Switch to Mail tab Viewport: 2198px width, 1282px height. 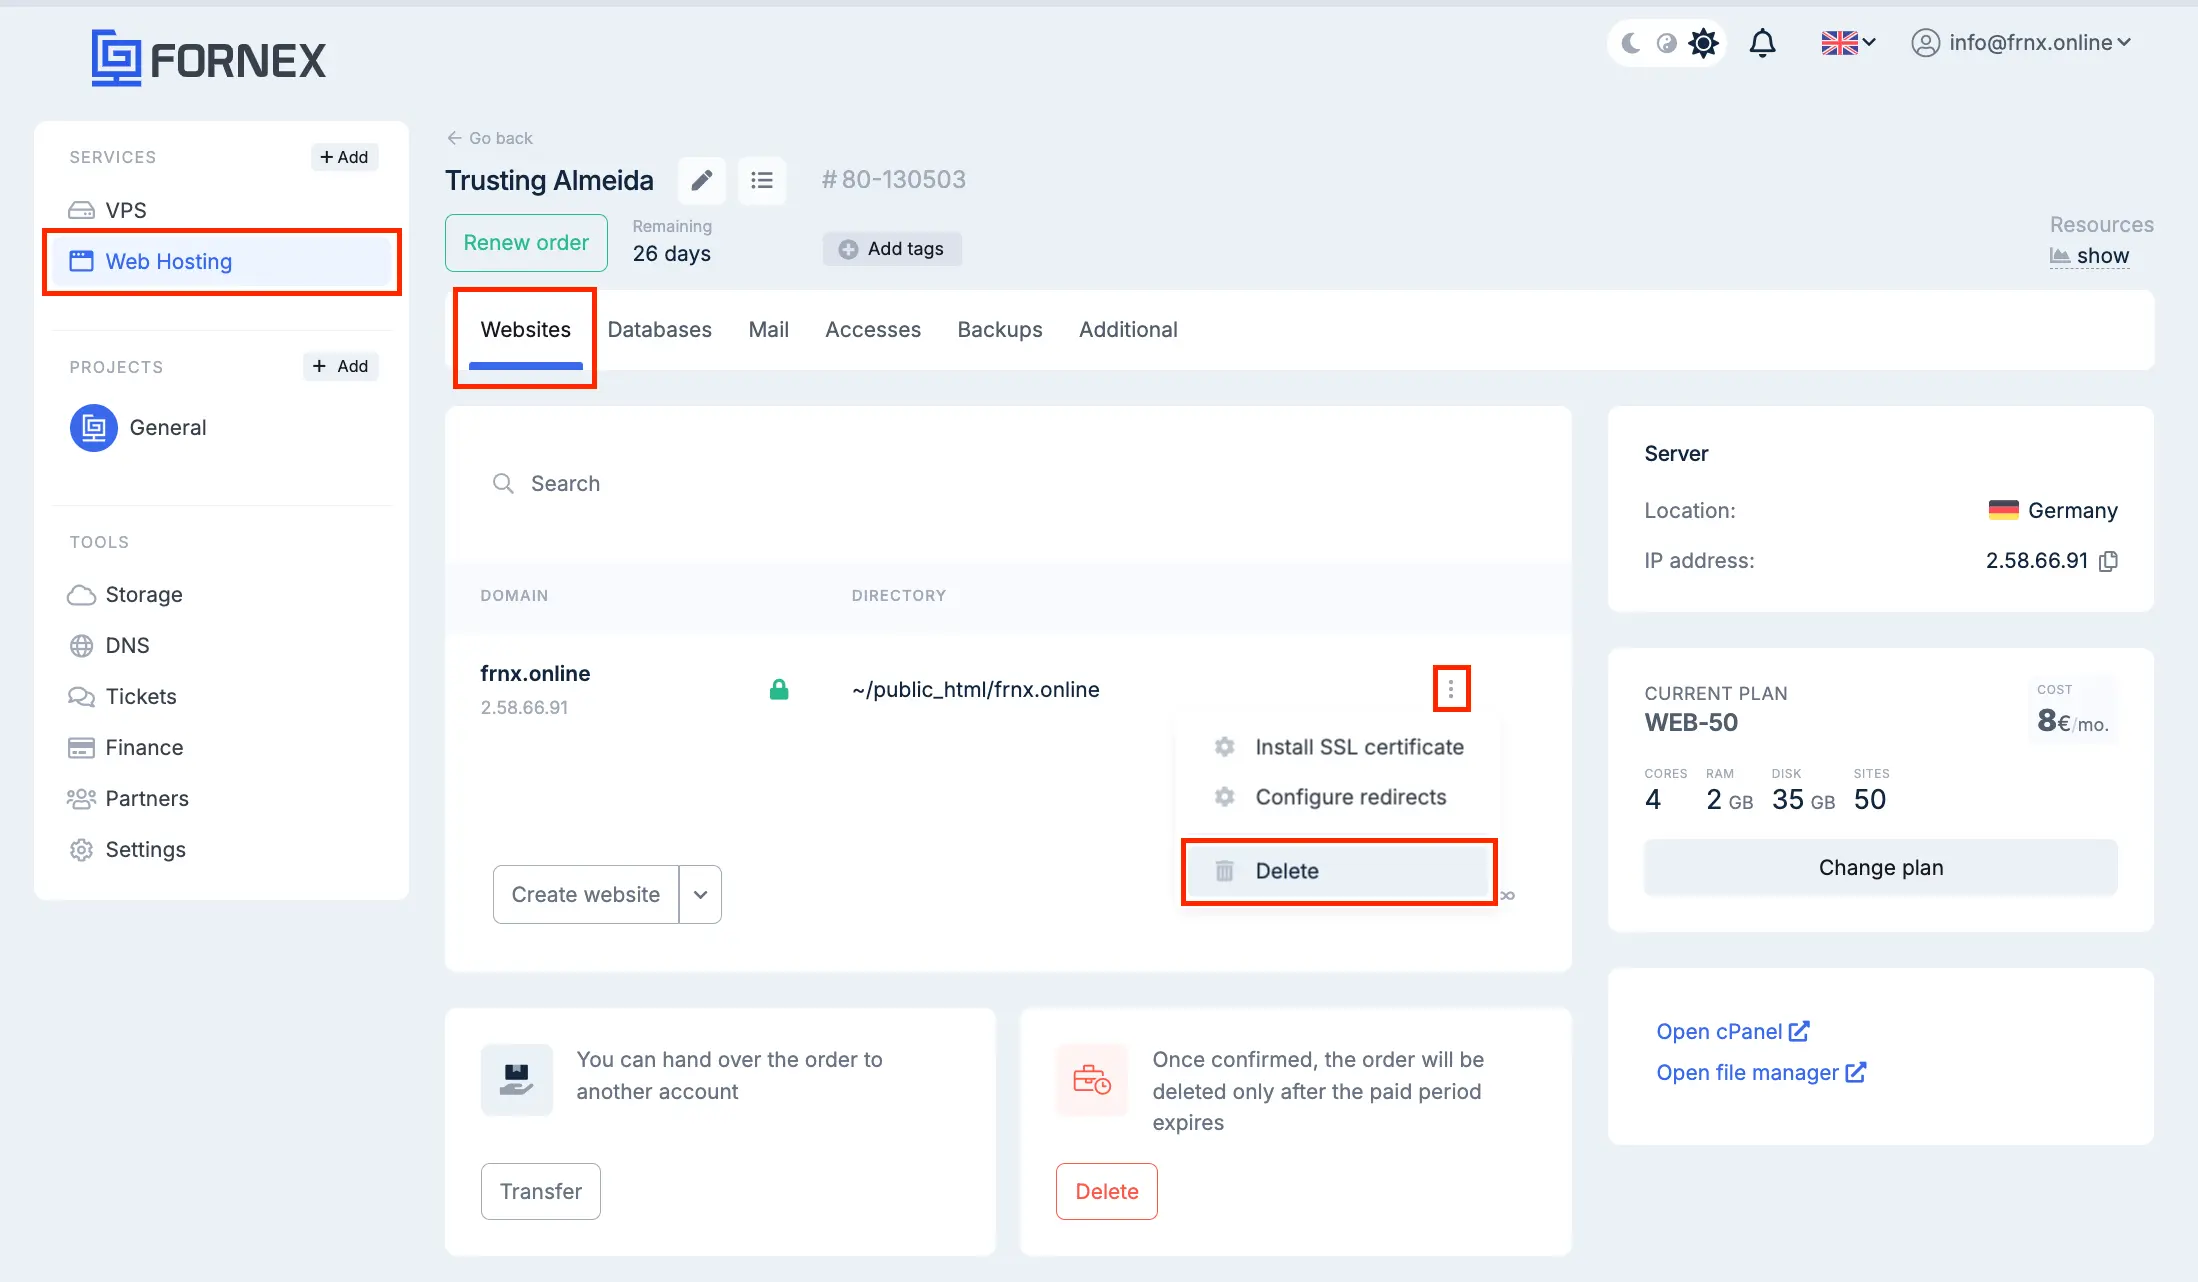769,330
